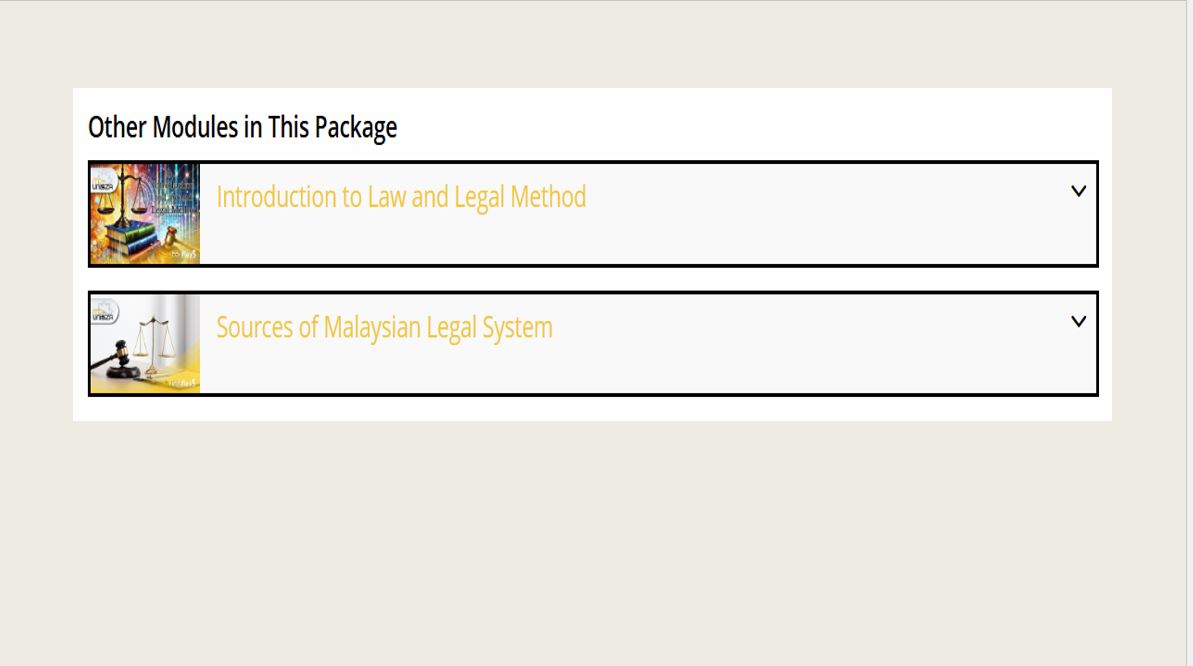Click the words Legal Method in first title
Image resolution: width=1193 pixels, height=666 pixels.
520,197
